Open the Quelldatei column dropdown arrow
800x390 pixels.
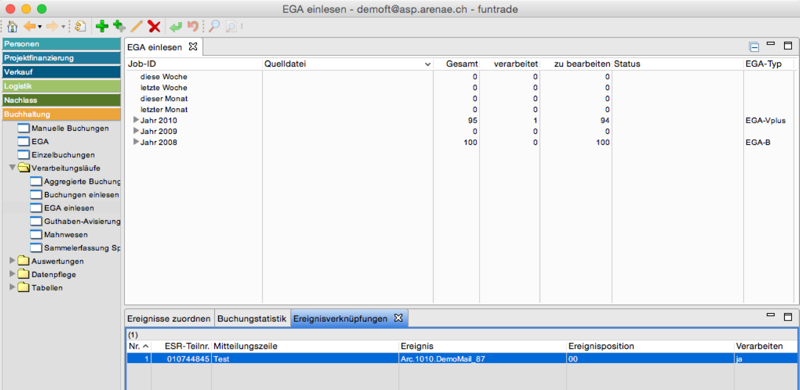(427, 64)
